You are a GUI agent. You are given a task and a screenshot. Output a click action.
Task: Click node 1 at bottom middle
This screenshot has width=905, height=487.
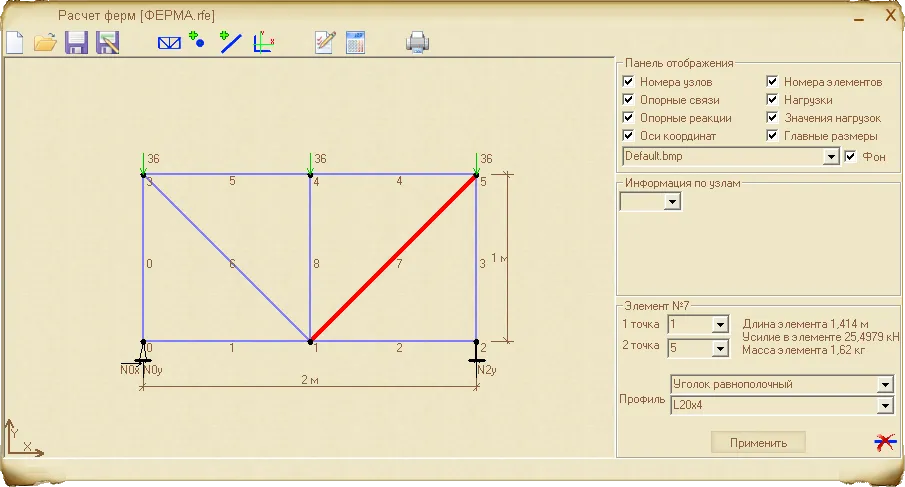(310, 341)
